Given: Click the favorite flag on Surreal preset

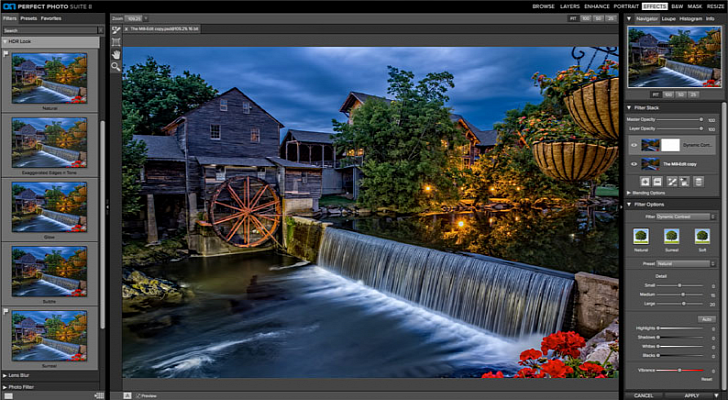Looking at the screenshot, I should pyautogui.click(x=6, y=311).
